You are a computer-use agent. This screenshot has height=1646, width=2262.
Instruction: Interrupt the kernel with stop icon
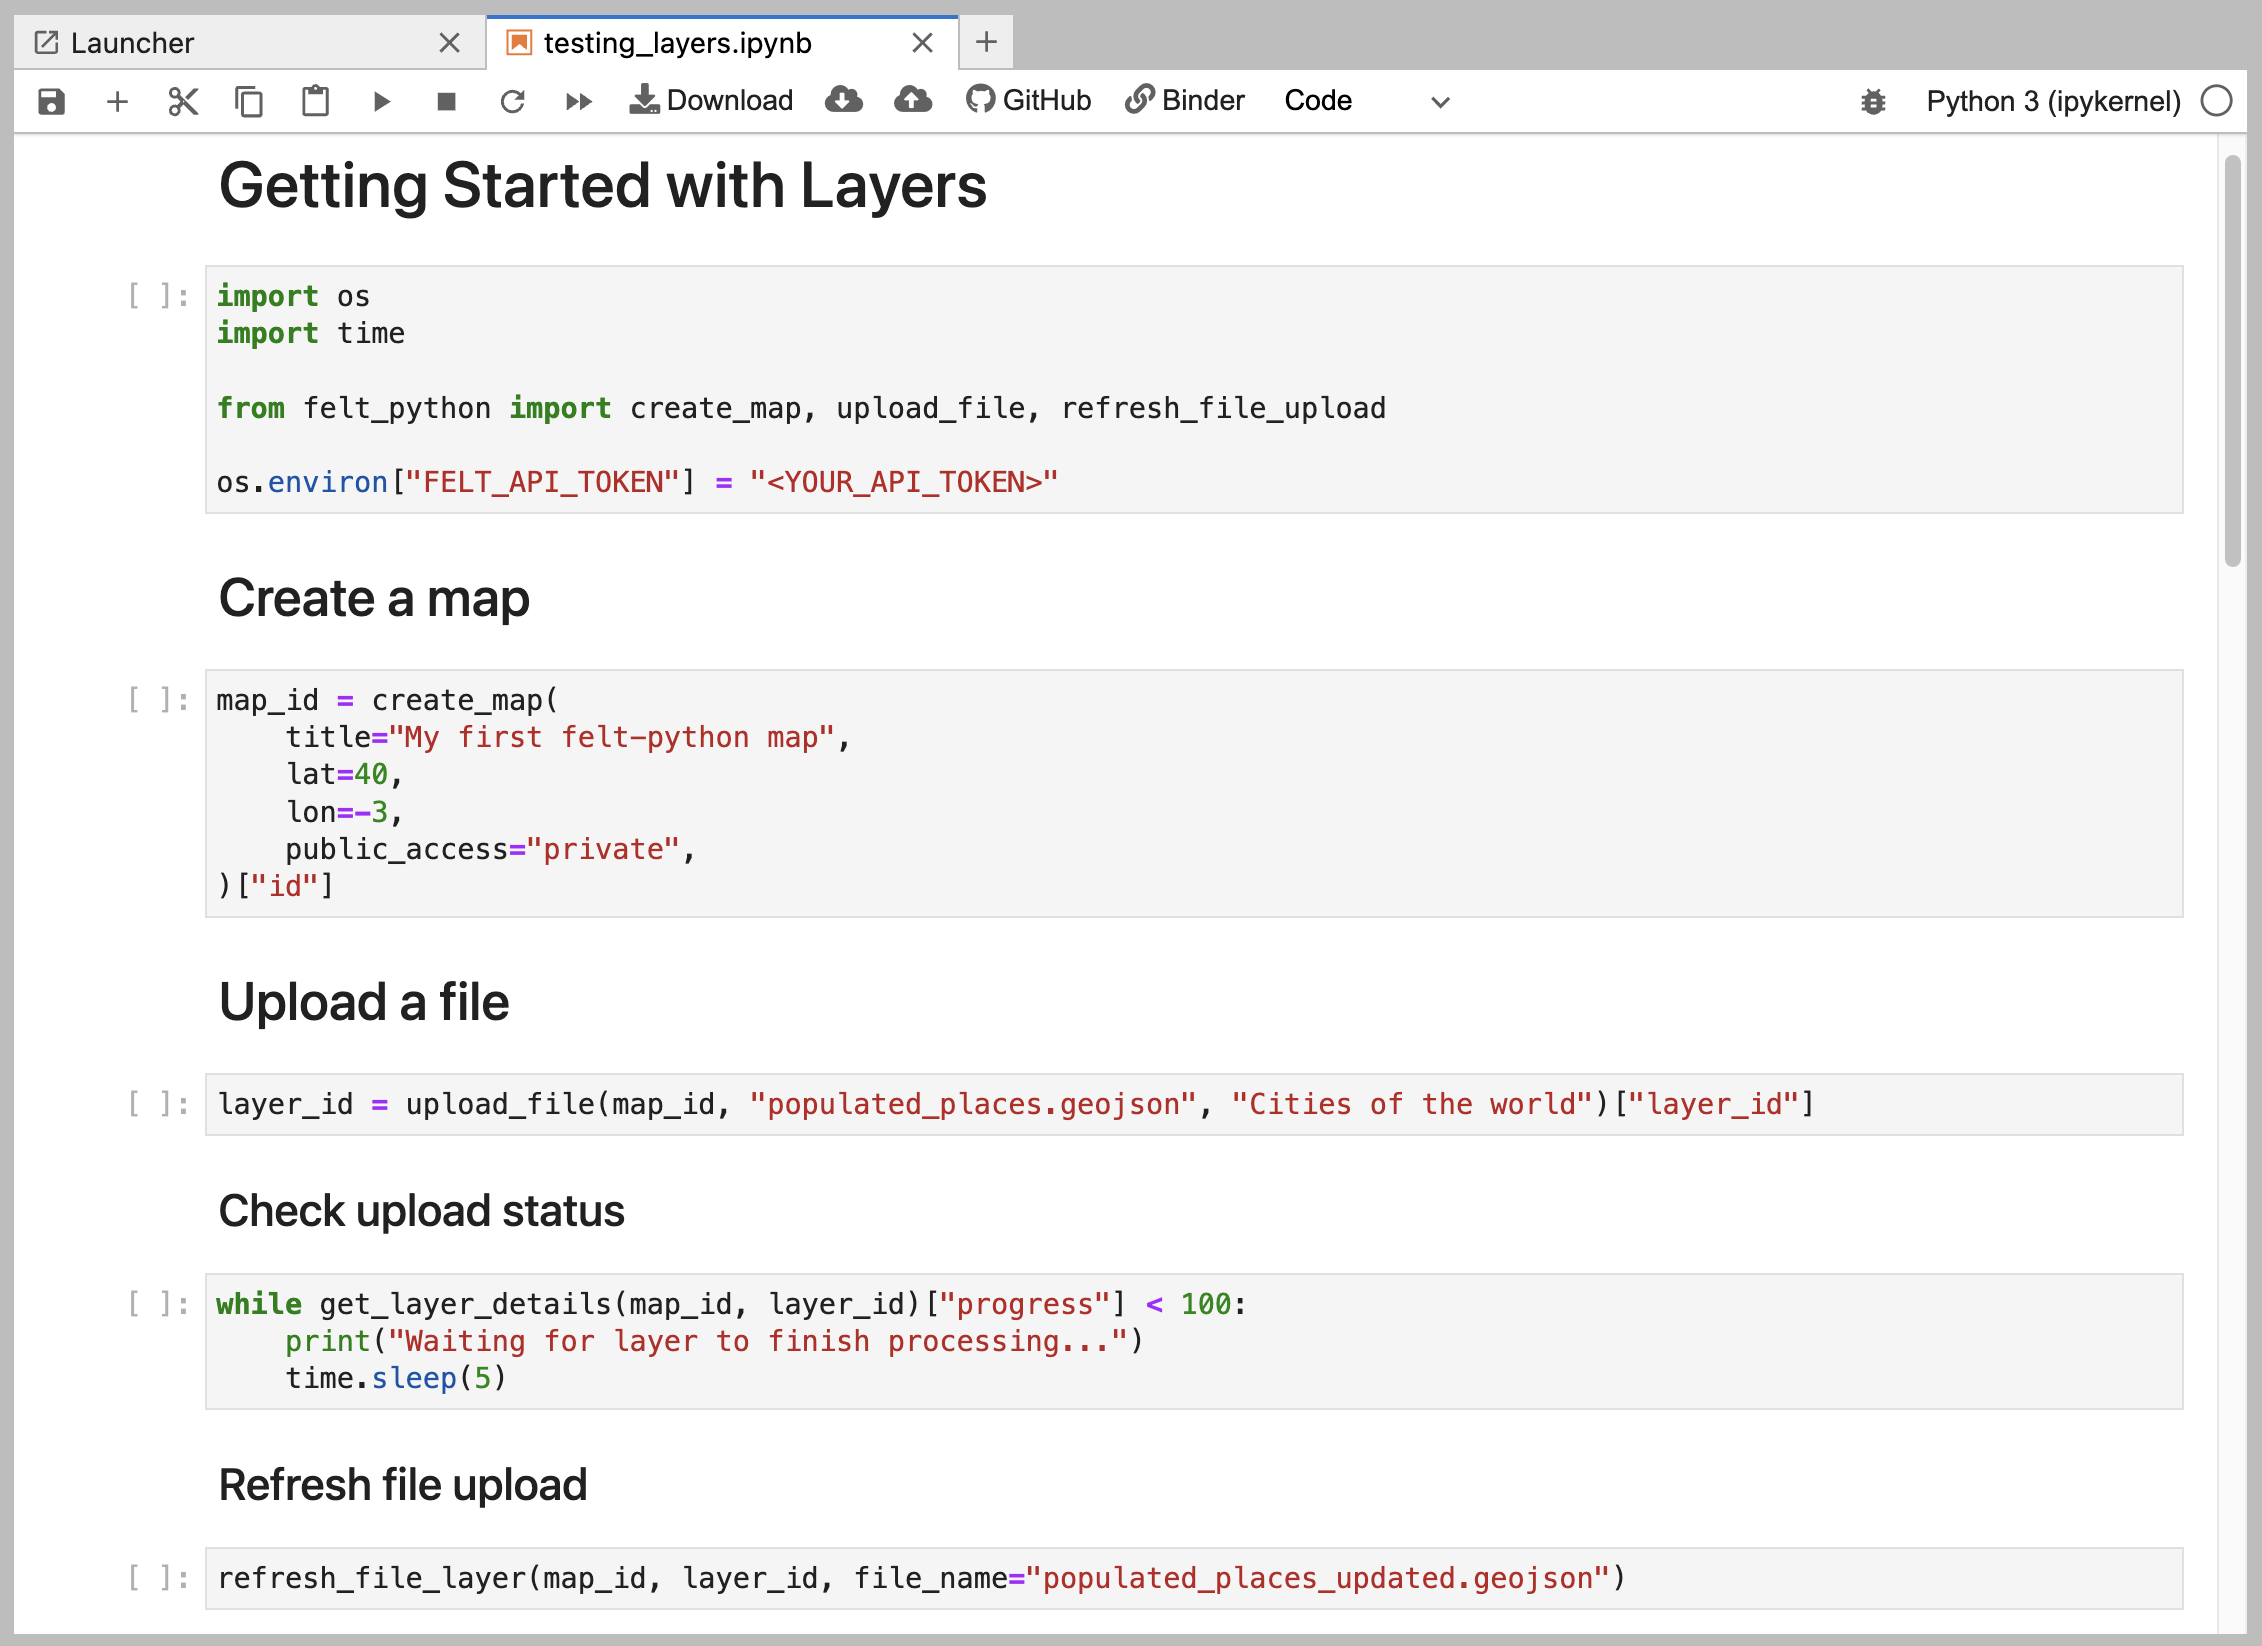(x=447, y=101)
